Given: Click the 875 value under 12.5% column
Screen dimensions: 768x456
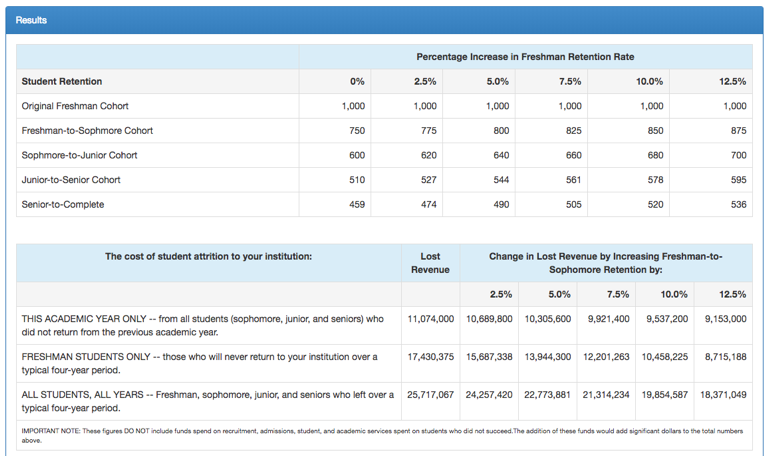Looking at the screenshot, I should tap(733, 131).
